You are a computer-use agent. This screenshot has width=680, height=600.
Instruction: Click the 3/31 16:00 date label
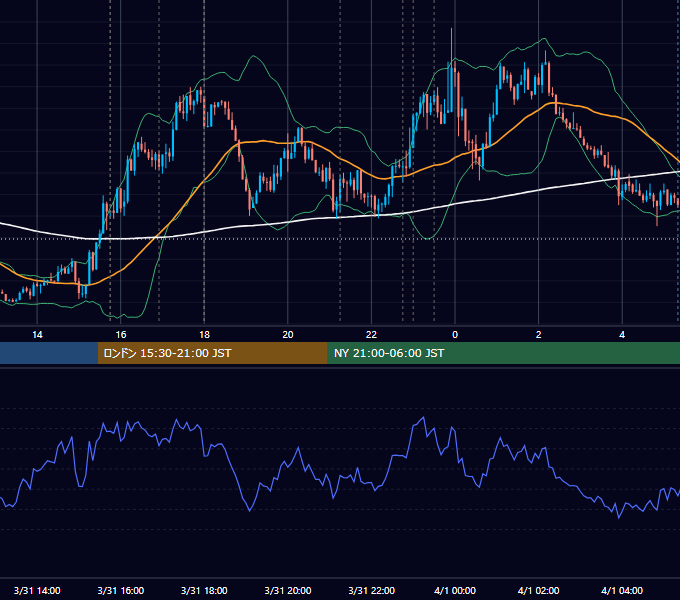[x=121, y=590]
